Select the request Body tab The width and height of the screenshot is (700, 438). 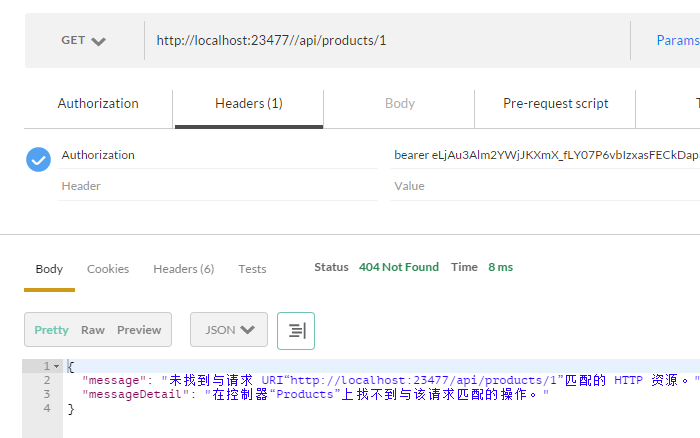(x=400, y=104)
